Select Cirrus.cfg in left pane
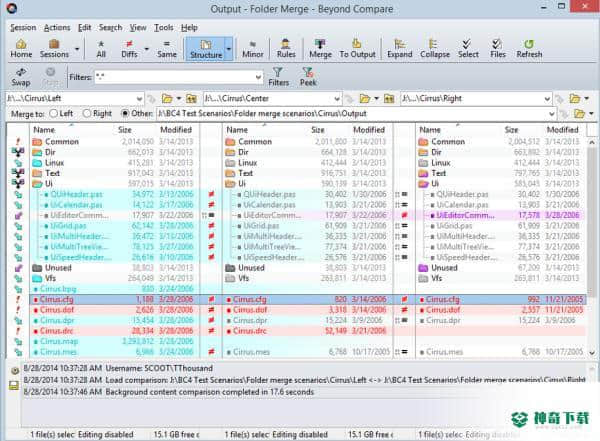 56,299
